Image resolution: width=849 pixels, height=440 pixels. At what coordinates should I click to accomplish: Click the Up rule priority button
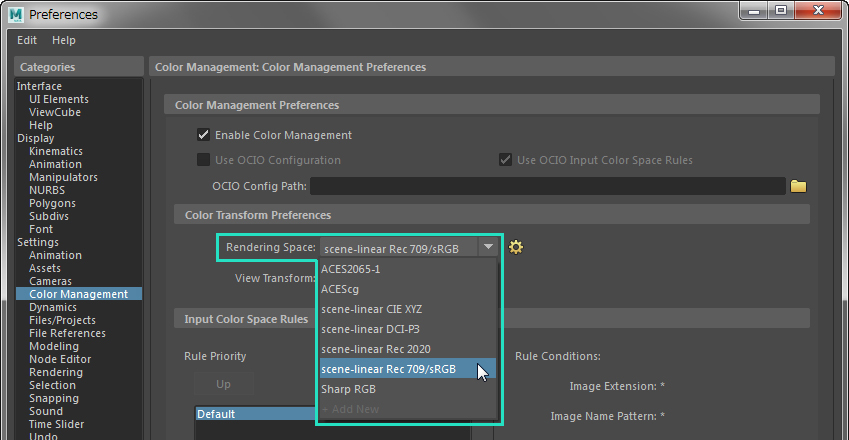click(x=224, y=384)
